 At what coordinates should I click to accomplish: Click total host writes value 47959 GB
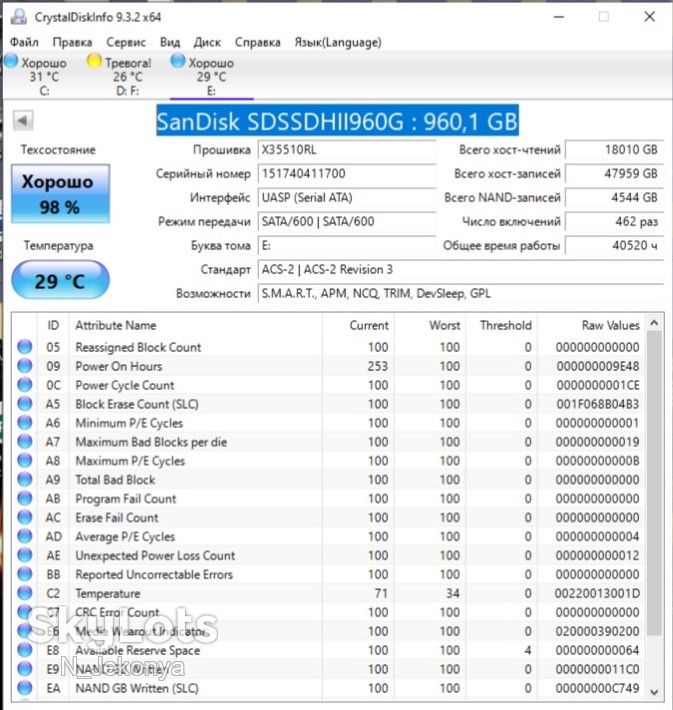(x=615, y=173)
